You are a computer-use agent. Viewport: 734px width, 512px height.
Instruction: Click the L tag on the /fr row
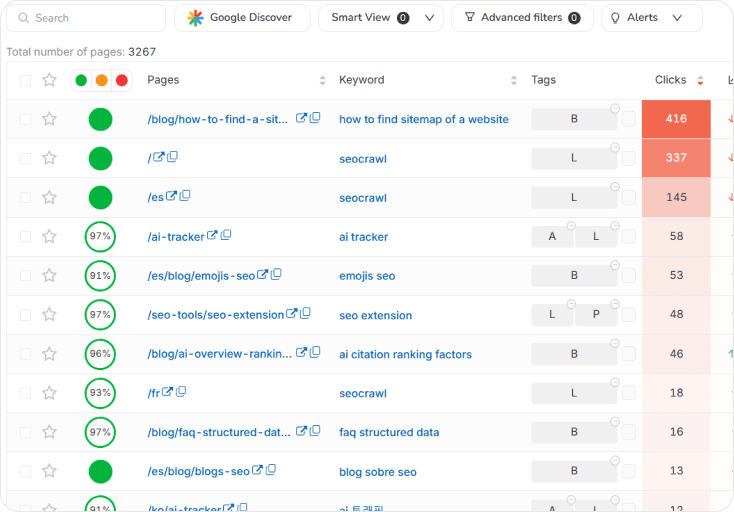(574, 393)
